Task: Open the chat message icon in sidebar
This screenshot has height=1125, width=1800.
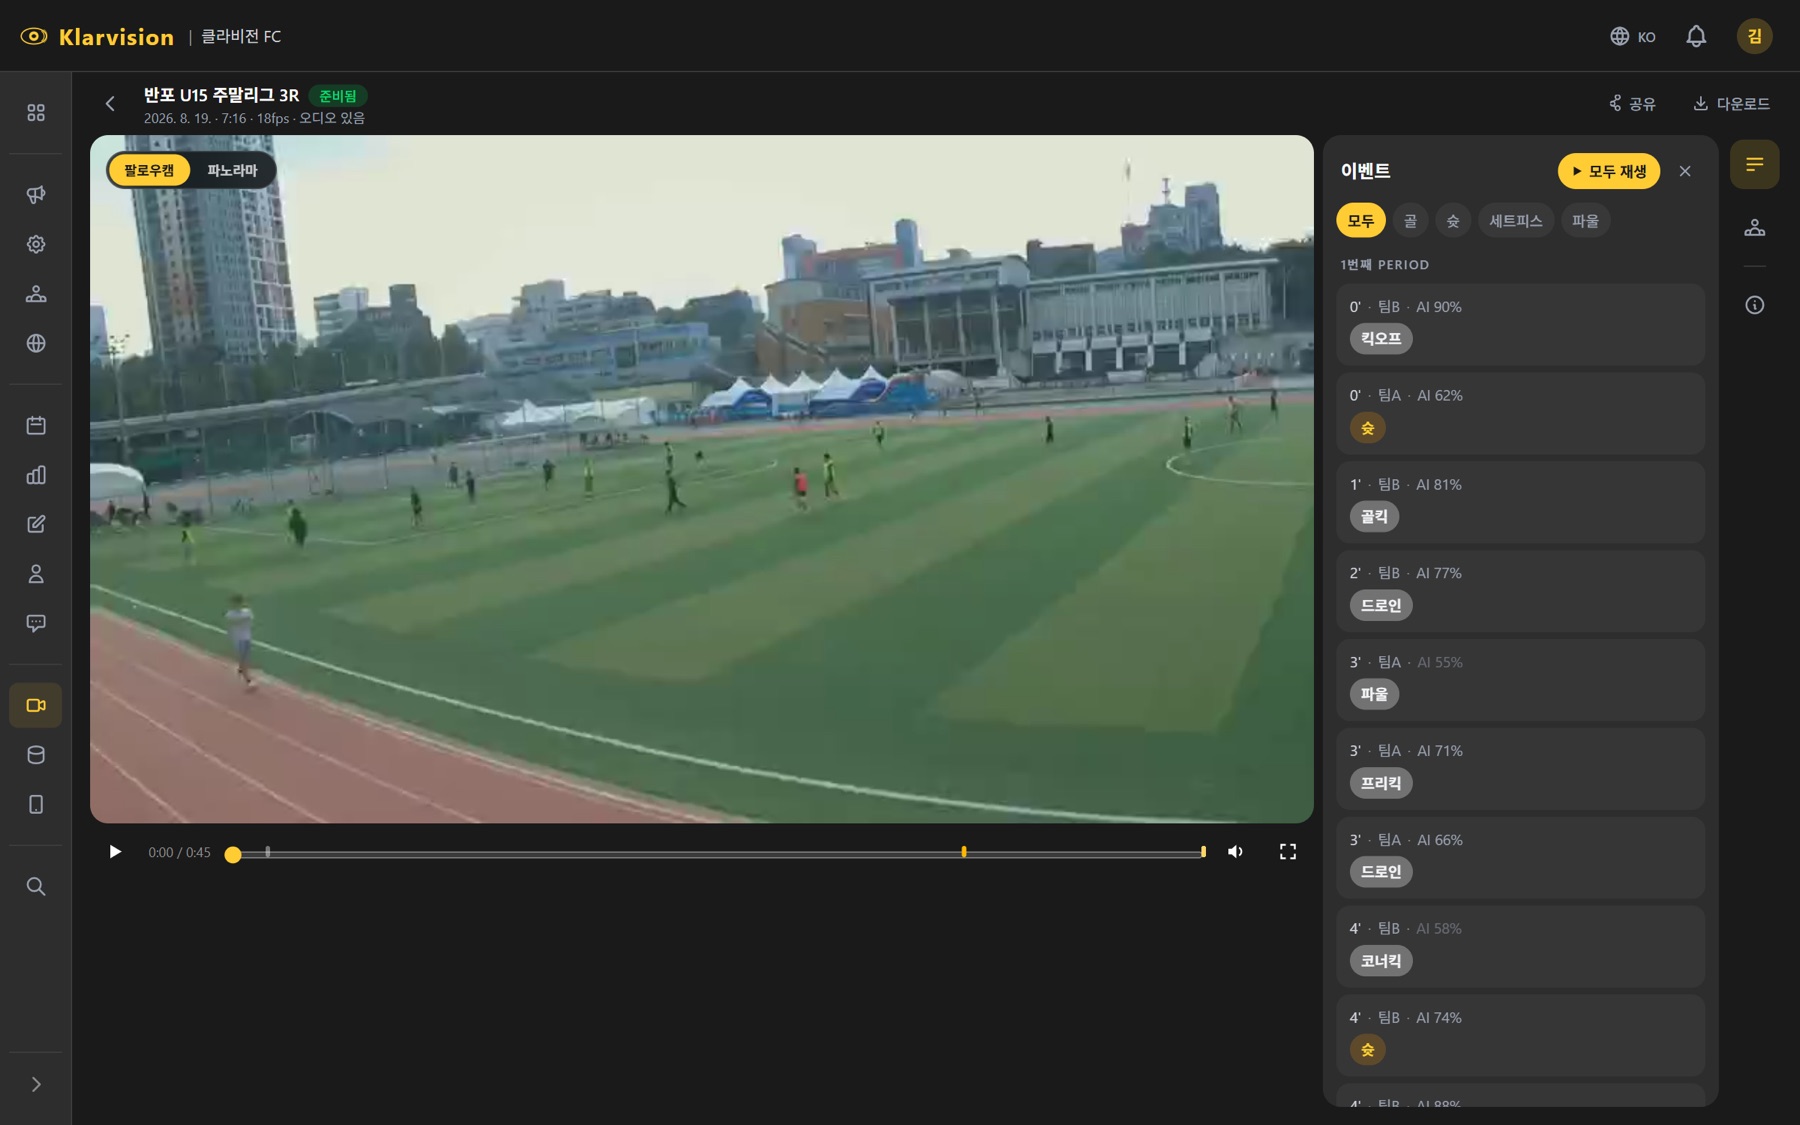Action: pyautogui.click(x=36, y=623)
